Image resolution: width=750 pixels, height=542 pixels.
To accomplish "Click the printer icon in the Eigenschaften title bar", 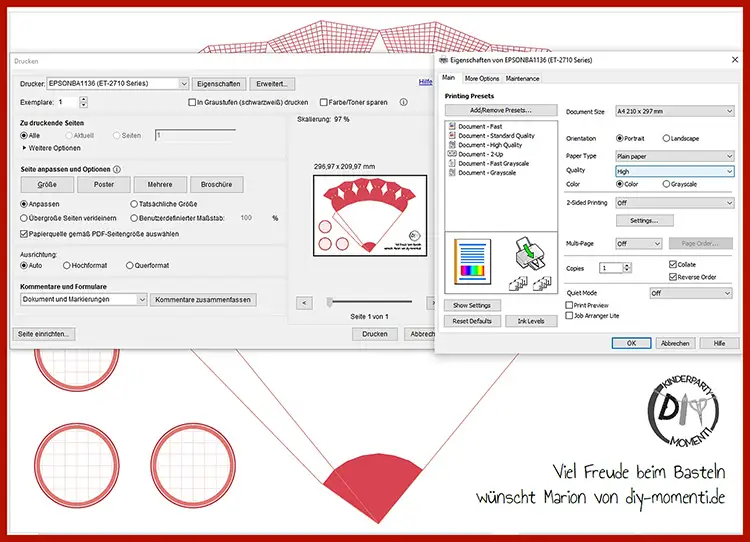I will pos(443,60).
